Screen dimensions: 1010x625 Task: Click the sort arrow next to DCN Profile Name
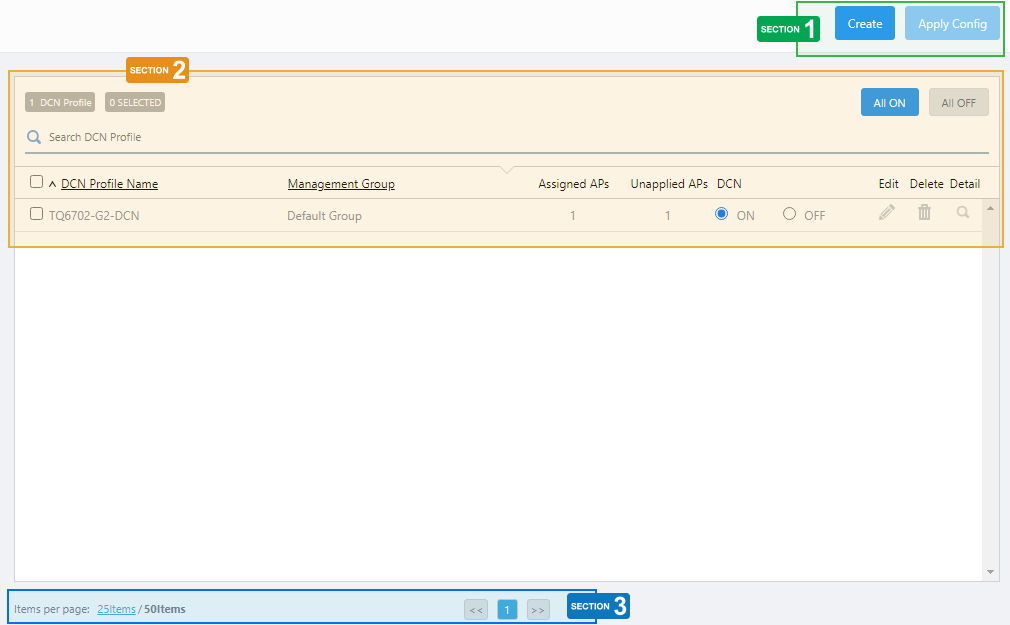52,184
